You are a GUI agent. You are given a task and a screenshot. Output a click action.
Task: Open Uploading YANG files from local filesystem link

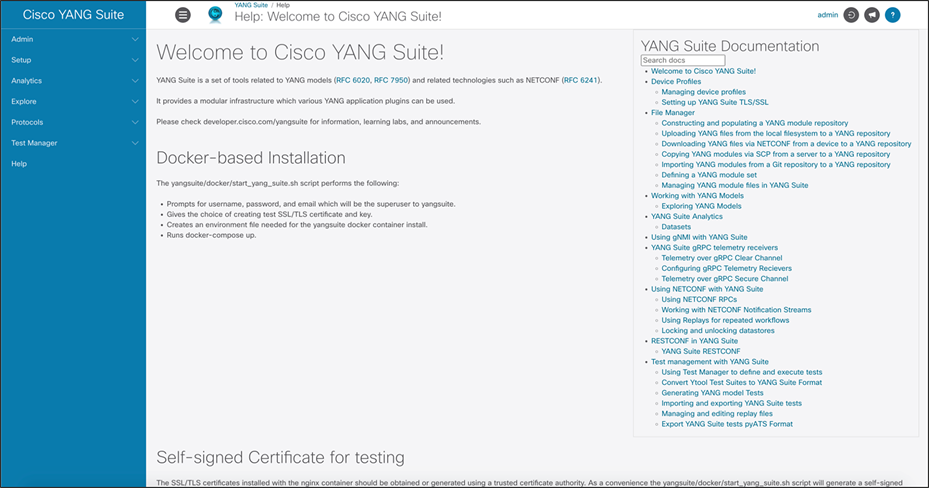click(x=776, y=133)
